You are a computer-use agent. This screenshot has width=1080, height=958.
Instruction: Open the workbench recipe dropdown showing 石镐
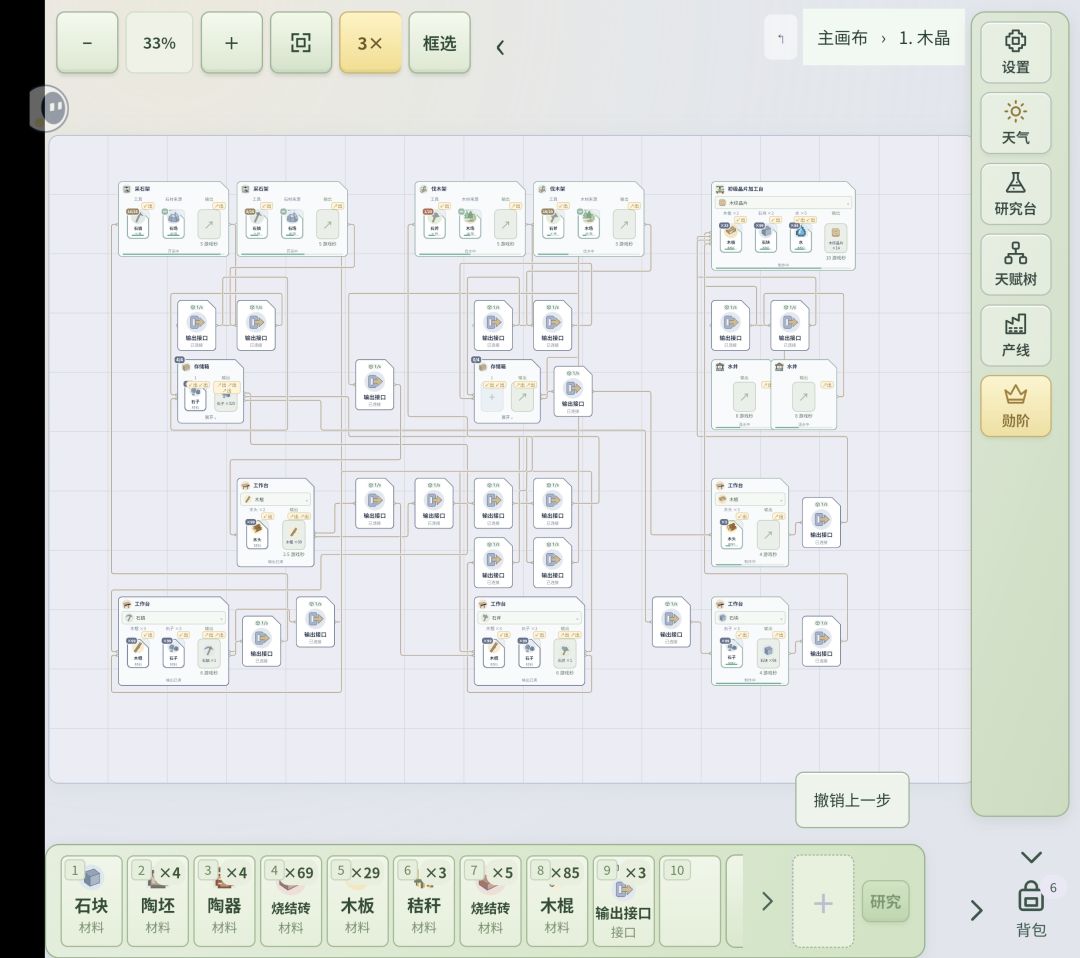coord(174,618)
